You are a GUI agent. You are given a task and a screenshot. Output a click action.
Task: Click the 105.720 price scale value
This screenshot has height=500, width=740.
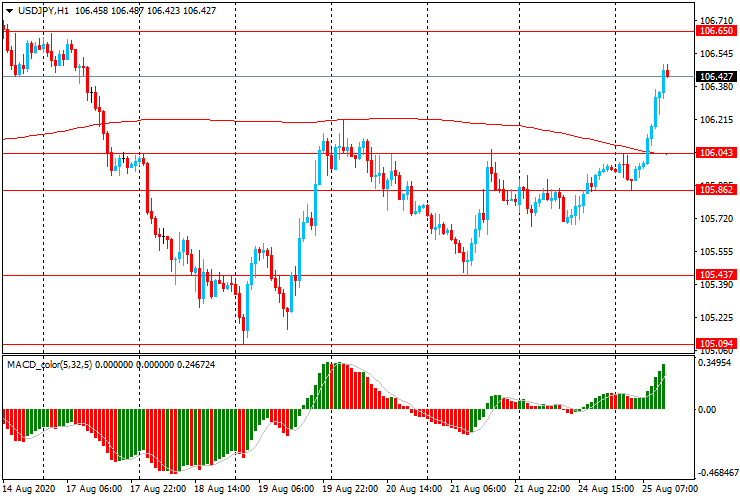point(716,219)
